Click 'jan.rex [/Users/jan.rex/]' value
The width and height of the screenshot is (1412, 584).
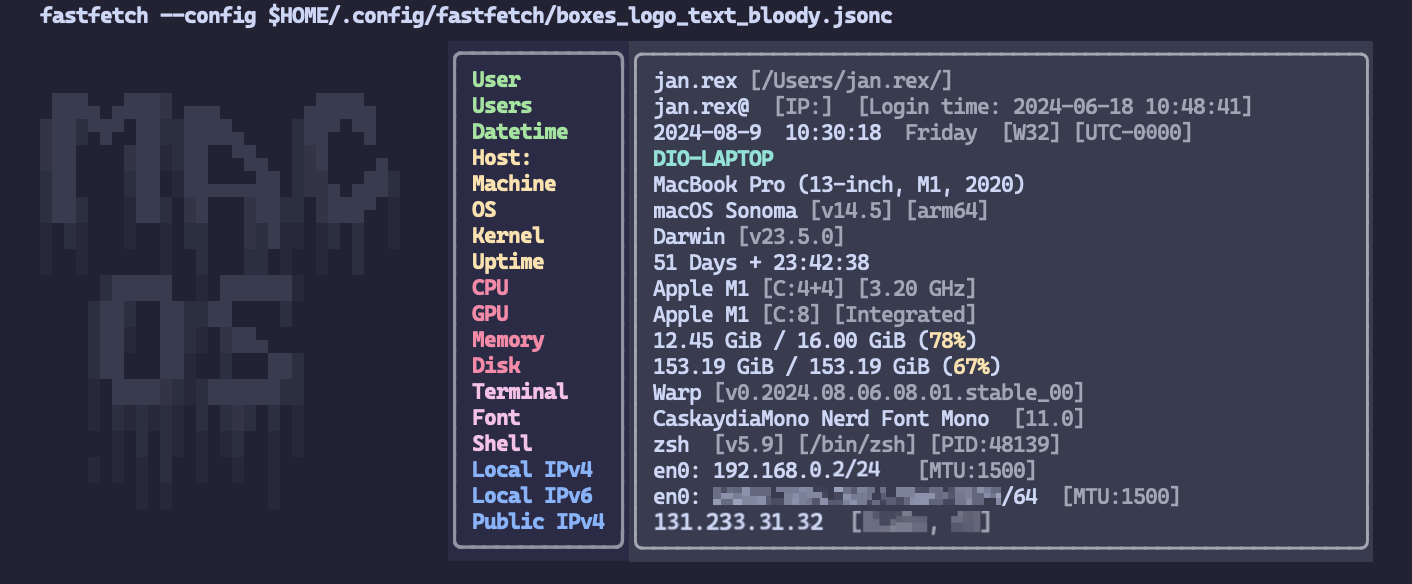point(803,80)
